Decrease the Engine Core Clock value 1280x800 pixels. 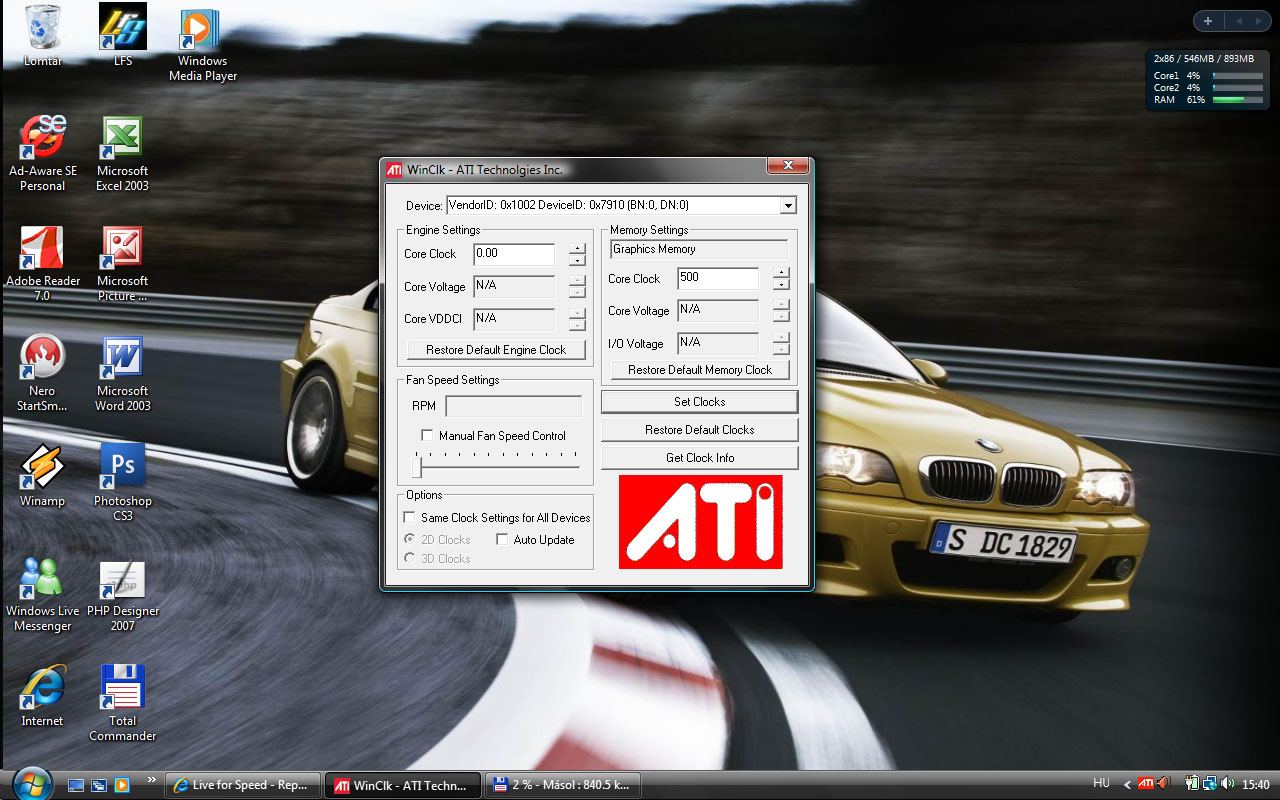click(577, 260)
